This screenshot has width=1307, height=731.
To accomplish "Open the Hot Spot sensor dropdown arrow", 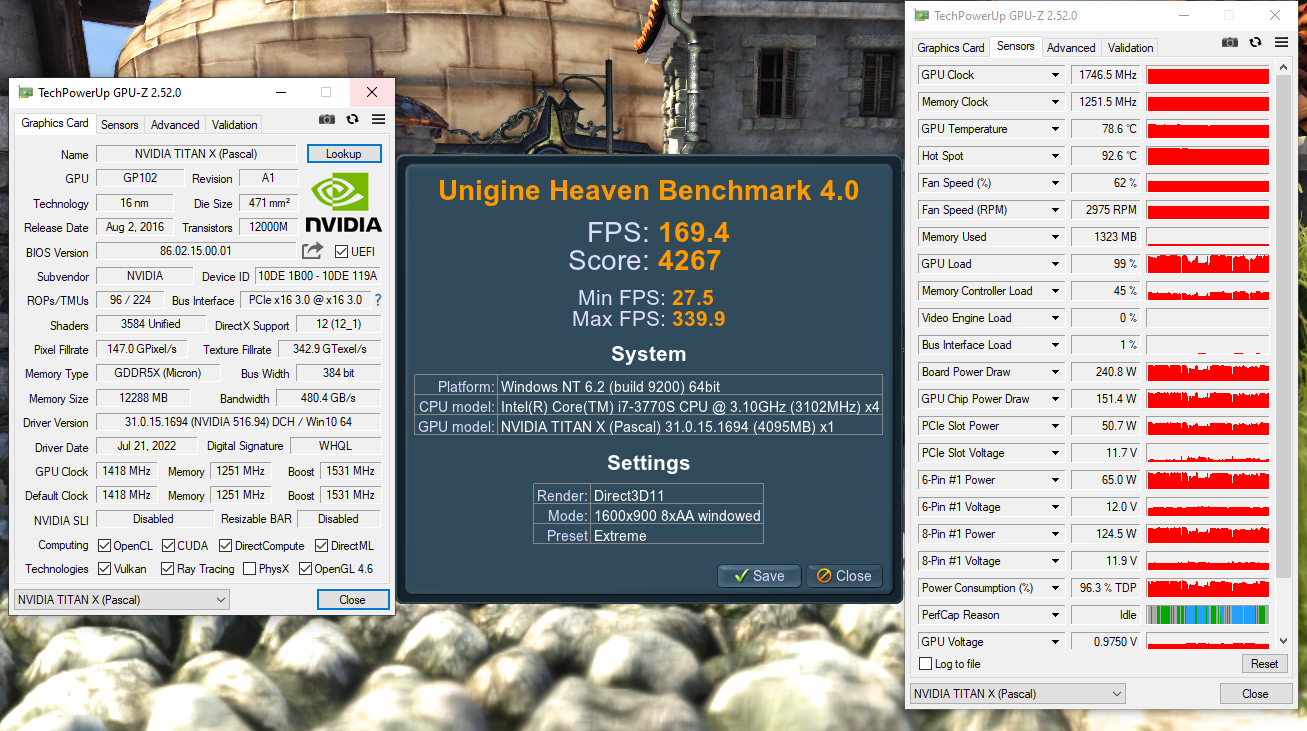I will click(x=1055, y=156).
